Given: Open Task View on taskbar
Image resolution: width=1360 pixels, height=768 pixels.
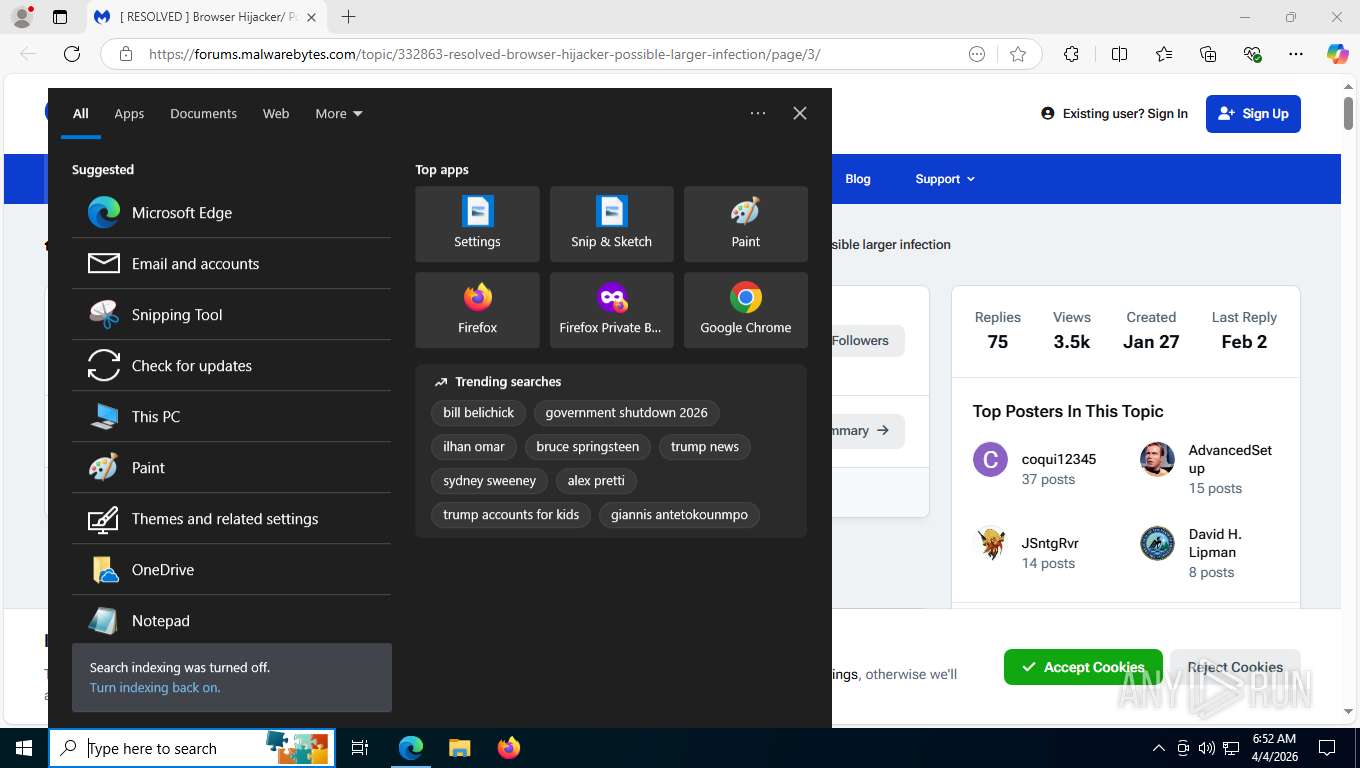Looking at the screenshot, I should [x=360, y=748].
